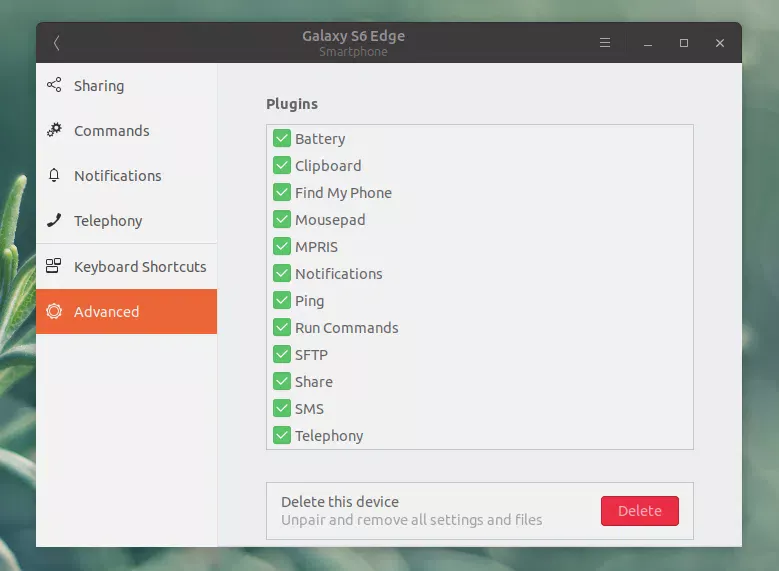The width and height of the screenshot is (779, 571).
Task: Close the Galaxy S6 Edge window
Action: [x=720, y=43]
